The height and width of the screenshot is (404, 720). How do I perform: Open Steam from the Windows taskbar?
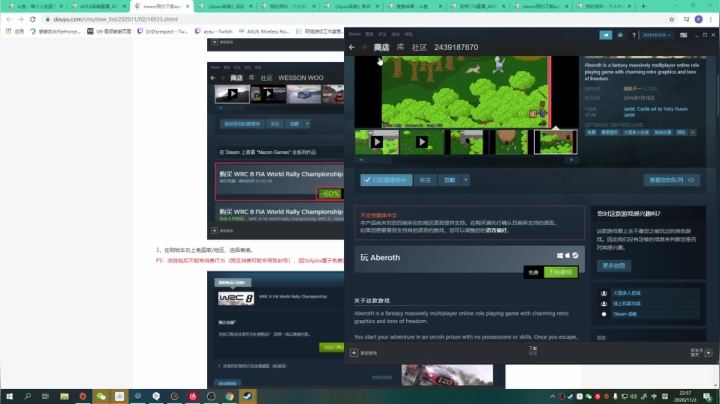248,396
